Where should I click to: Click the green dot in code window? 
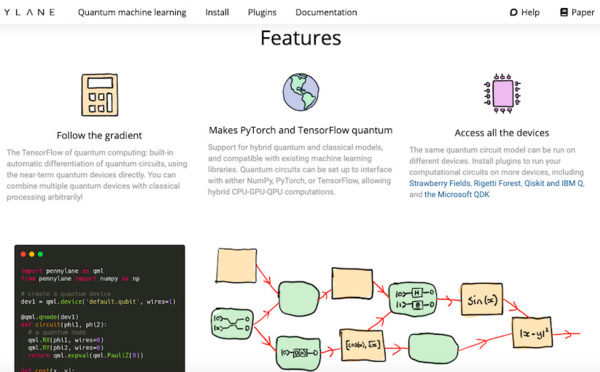click(40, 254)
